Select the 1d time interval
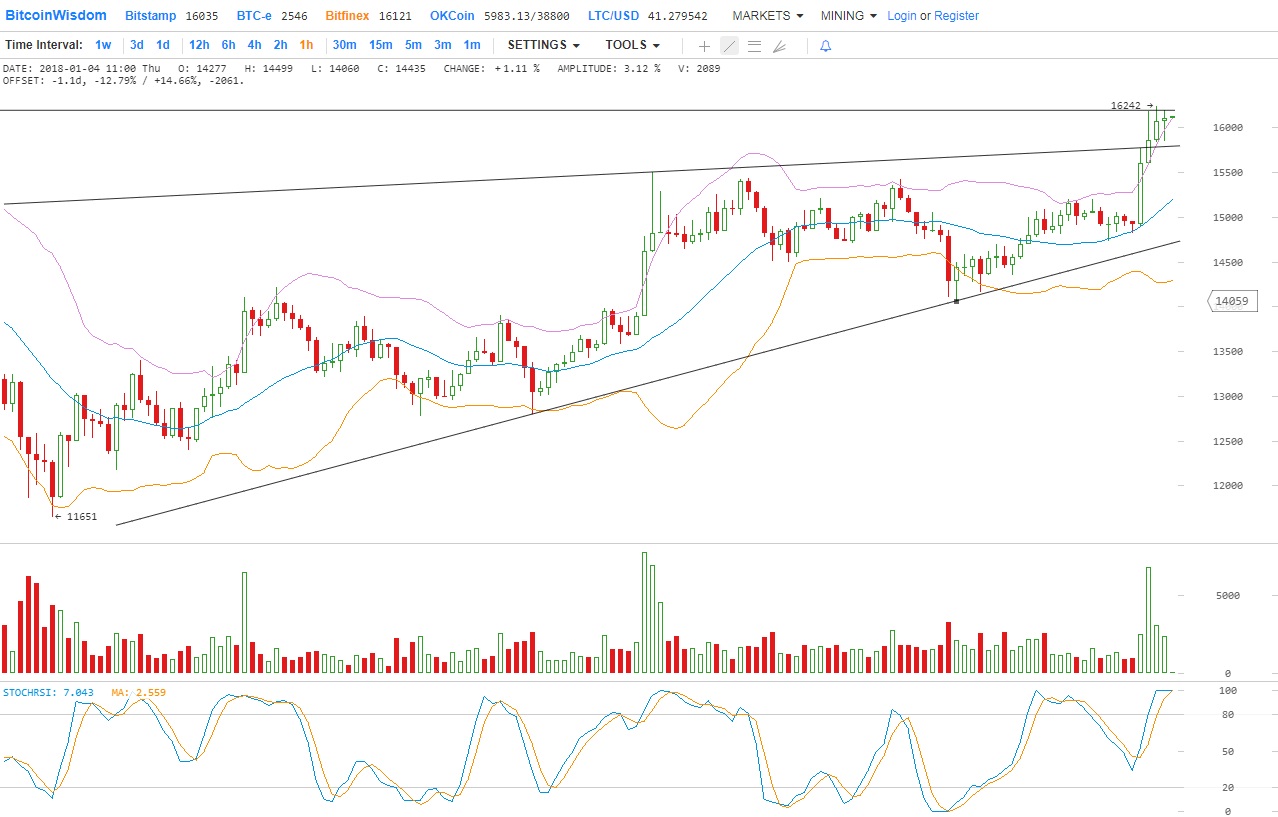1278x817 pixels. (163, 45)
